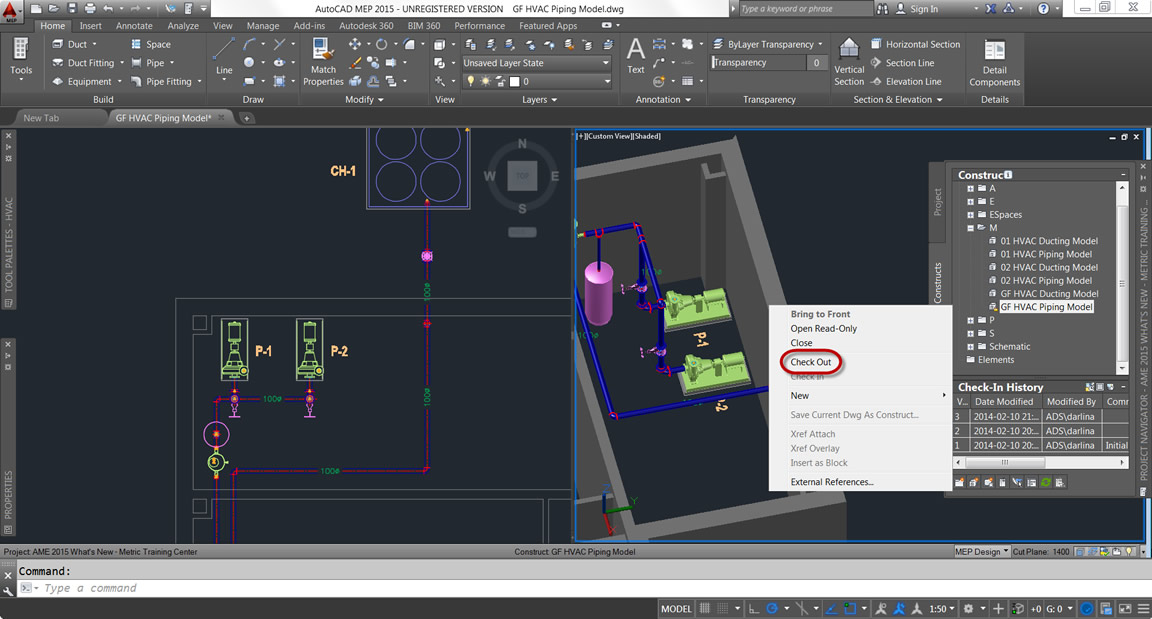1152x619 pixels.
Task: Click the Horizontal Section tool
Action: click(x=915, y=44)
